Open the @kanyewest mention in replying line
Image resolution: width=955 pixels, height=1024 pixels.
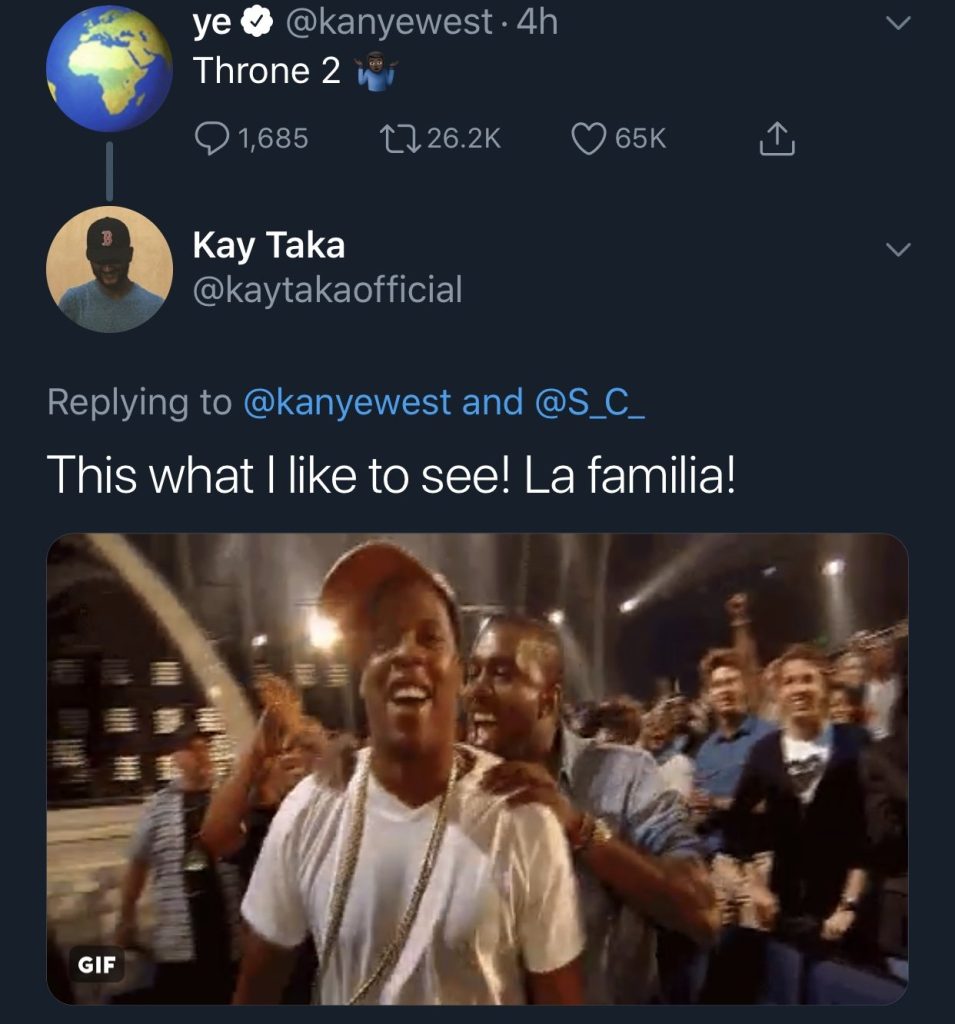(347, 402)
